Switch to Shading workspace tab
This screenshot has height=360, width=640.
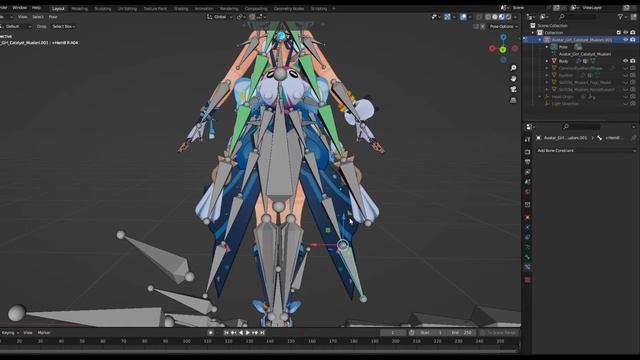pyautogui.click(x=181, y=8)
